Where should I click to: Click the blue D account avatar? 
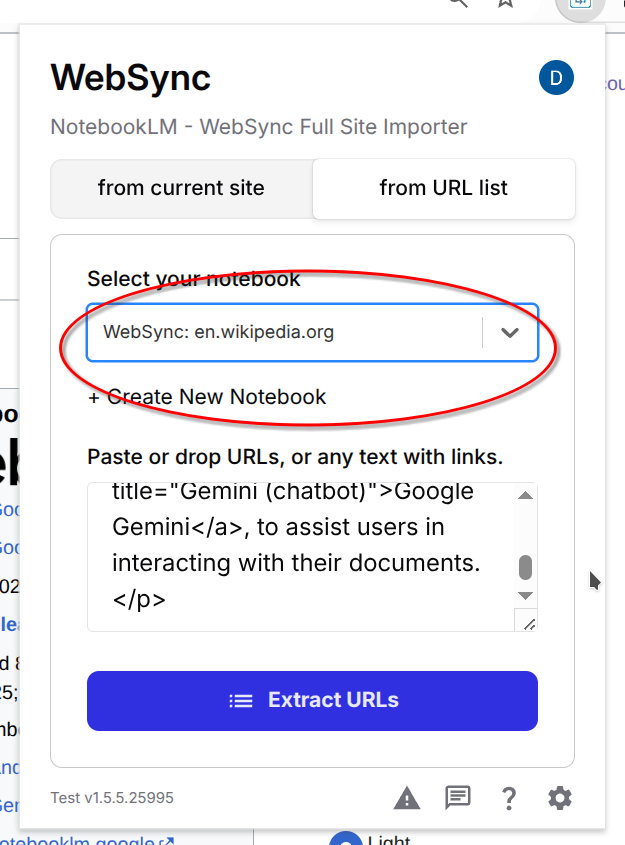point(556,77)
